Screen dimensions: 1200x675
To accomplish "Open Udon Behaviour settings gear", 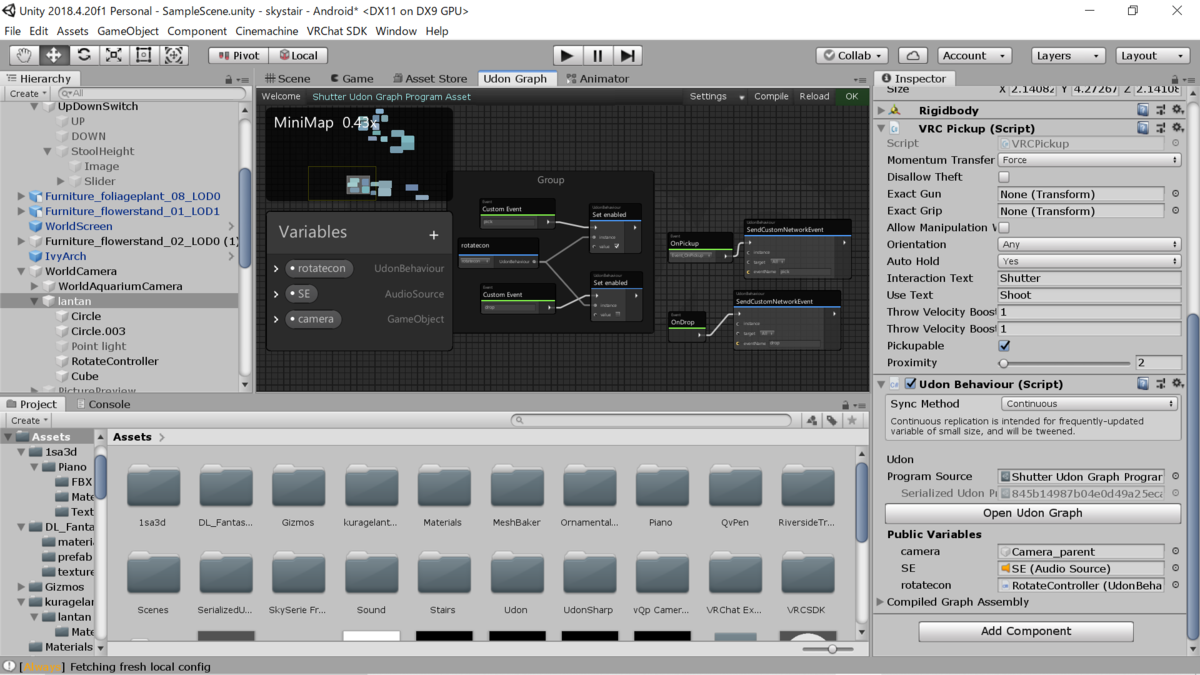I will tap(1177, 384).
